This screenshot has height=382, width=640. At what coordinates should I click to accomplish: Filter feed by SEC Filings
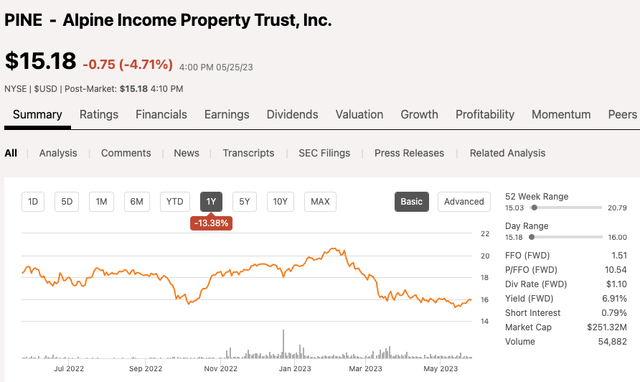click(324, 153)
